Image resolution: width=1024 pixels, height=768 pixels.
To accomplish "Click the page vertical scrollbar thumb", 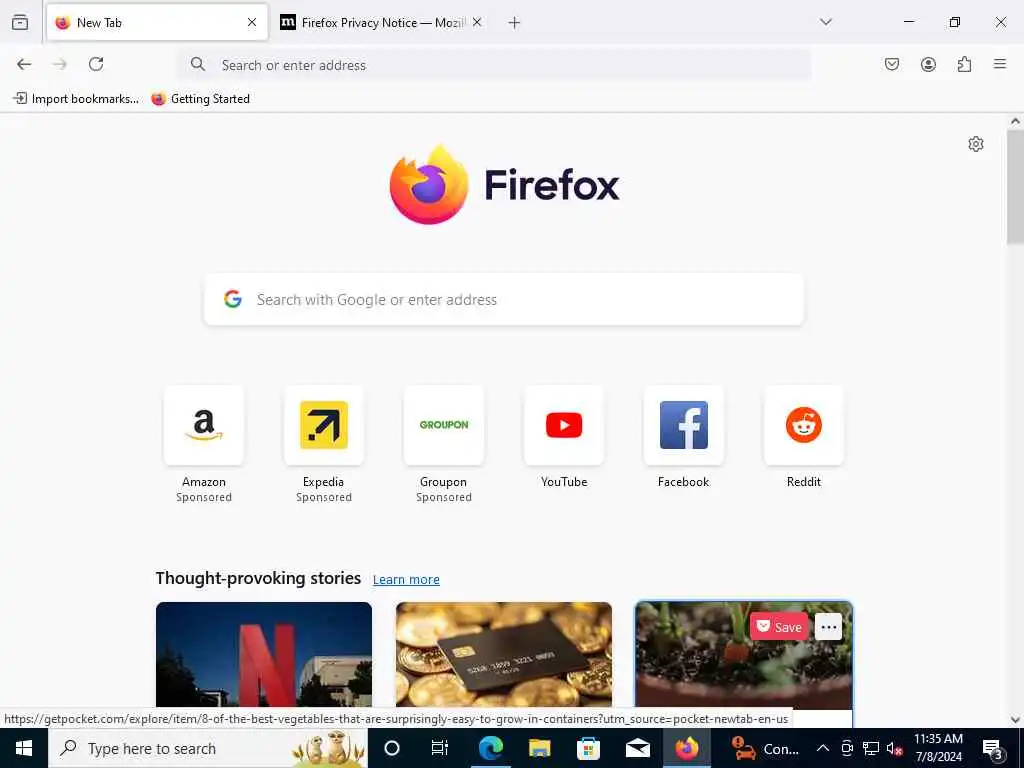I will point(1015,187).
